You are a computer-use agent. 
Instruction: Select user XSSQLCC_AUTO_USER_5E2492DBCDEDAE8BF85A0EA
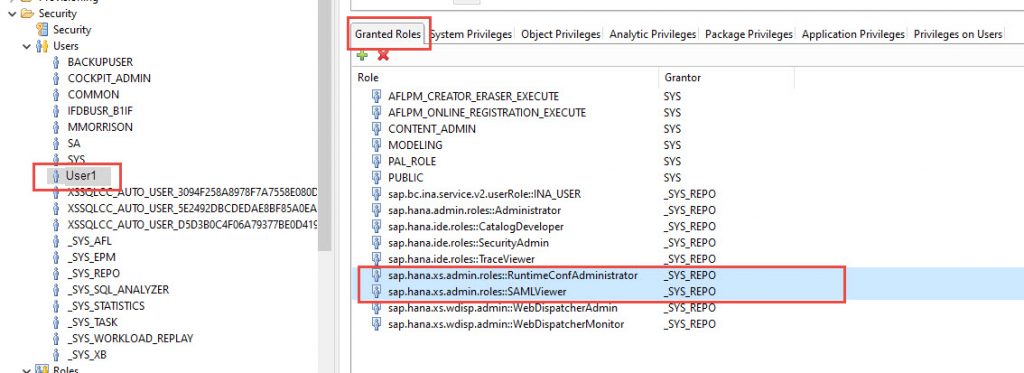click(x=192, y=208)
